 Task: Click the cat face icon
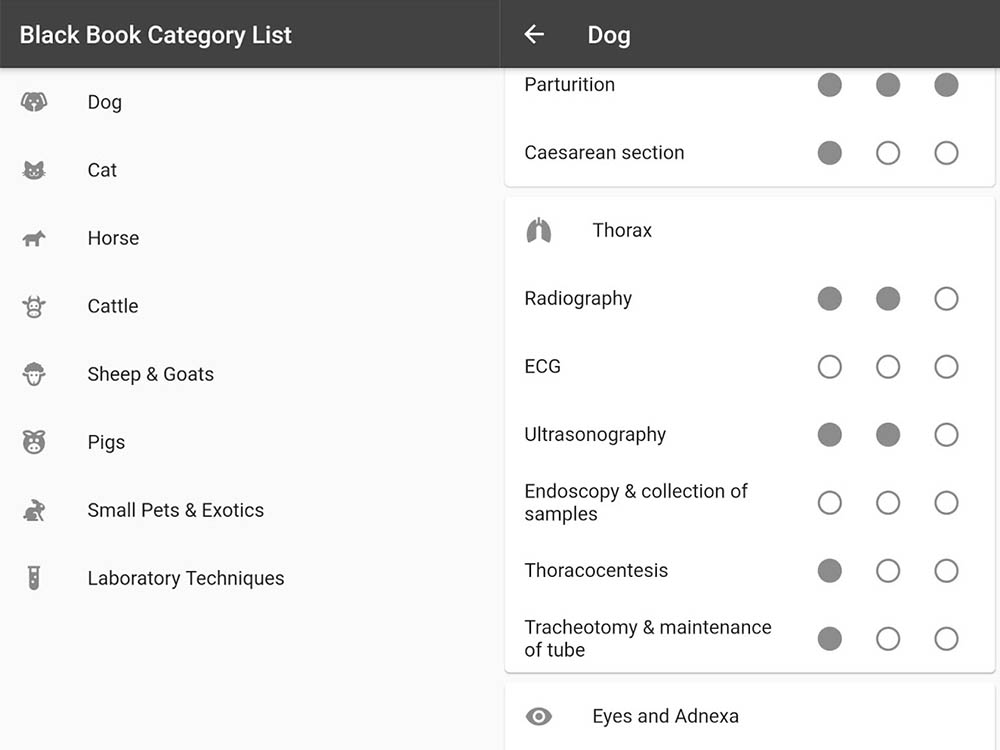tap(34, 170)
